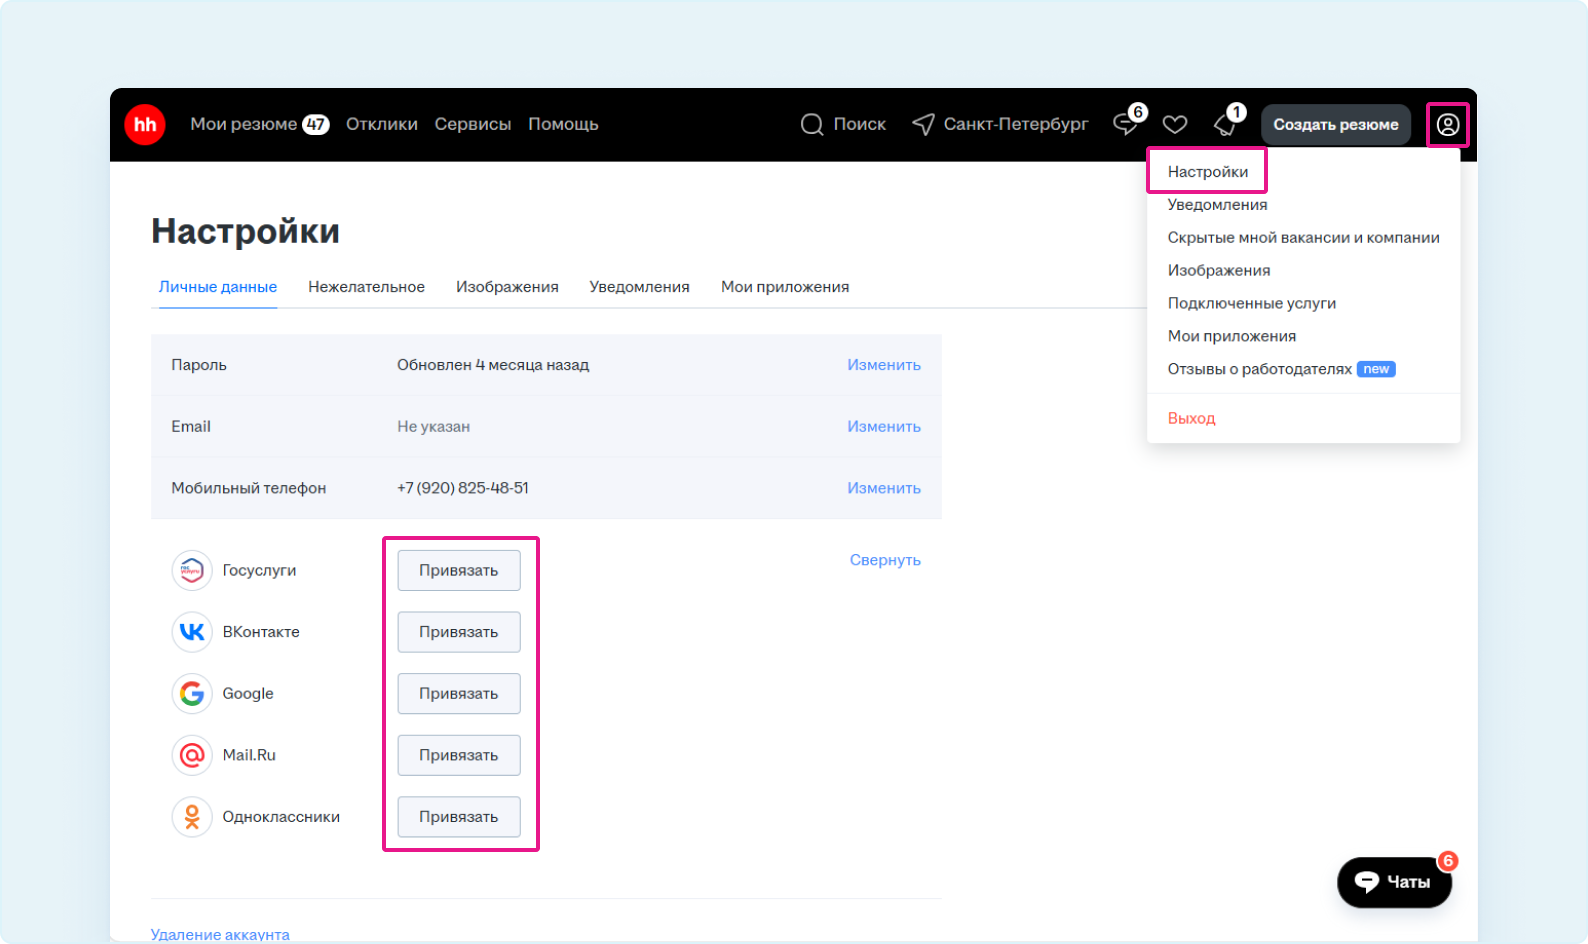1588x944 pixels.
Task: Click the Удаление аккаунта link
Action: (x=220, y=934)
